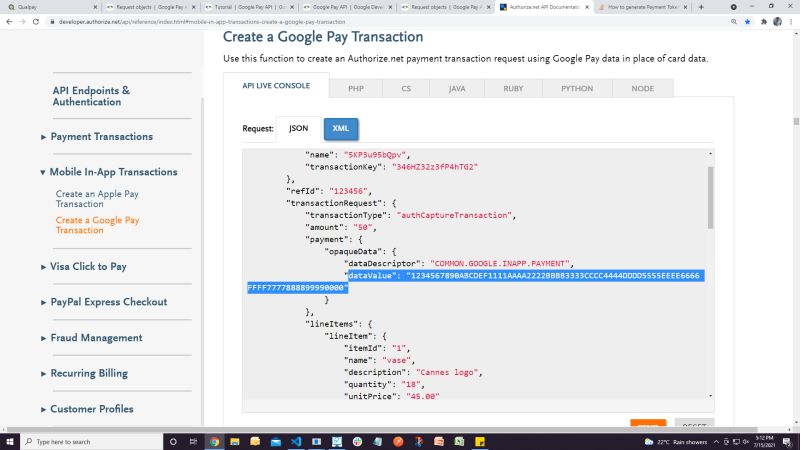Select the NODE code tab
The width and height of the screenshot is (800, 450).
click(643, 88)
